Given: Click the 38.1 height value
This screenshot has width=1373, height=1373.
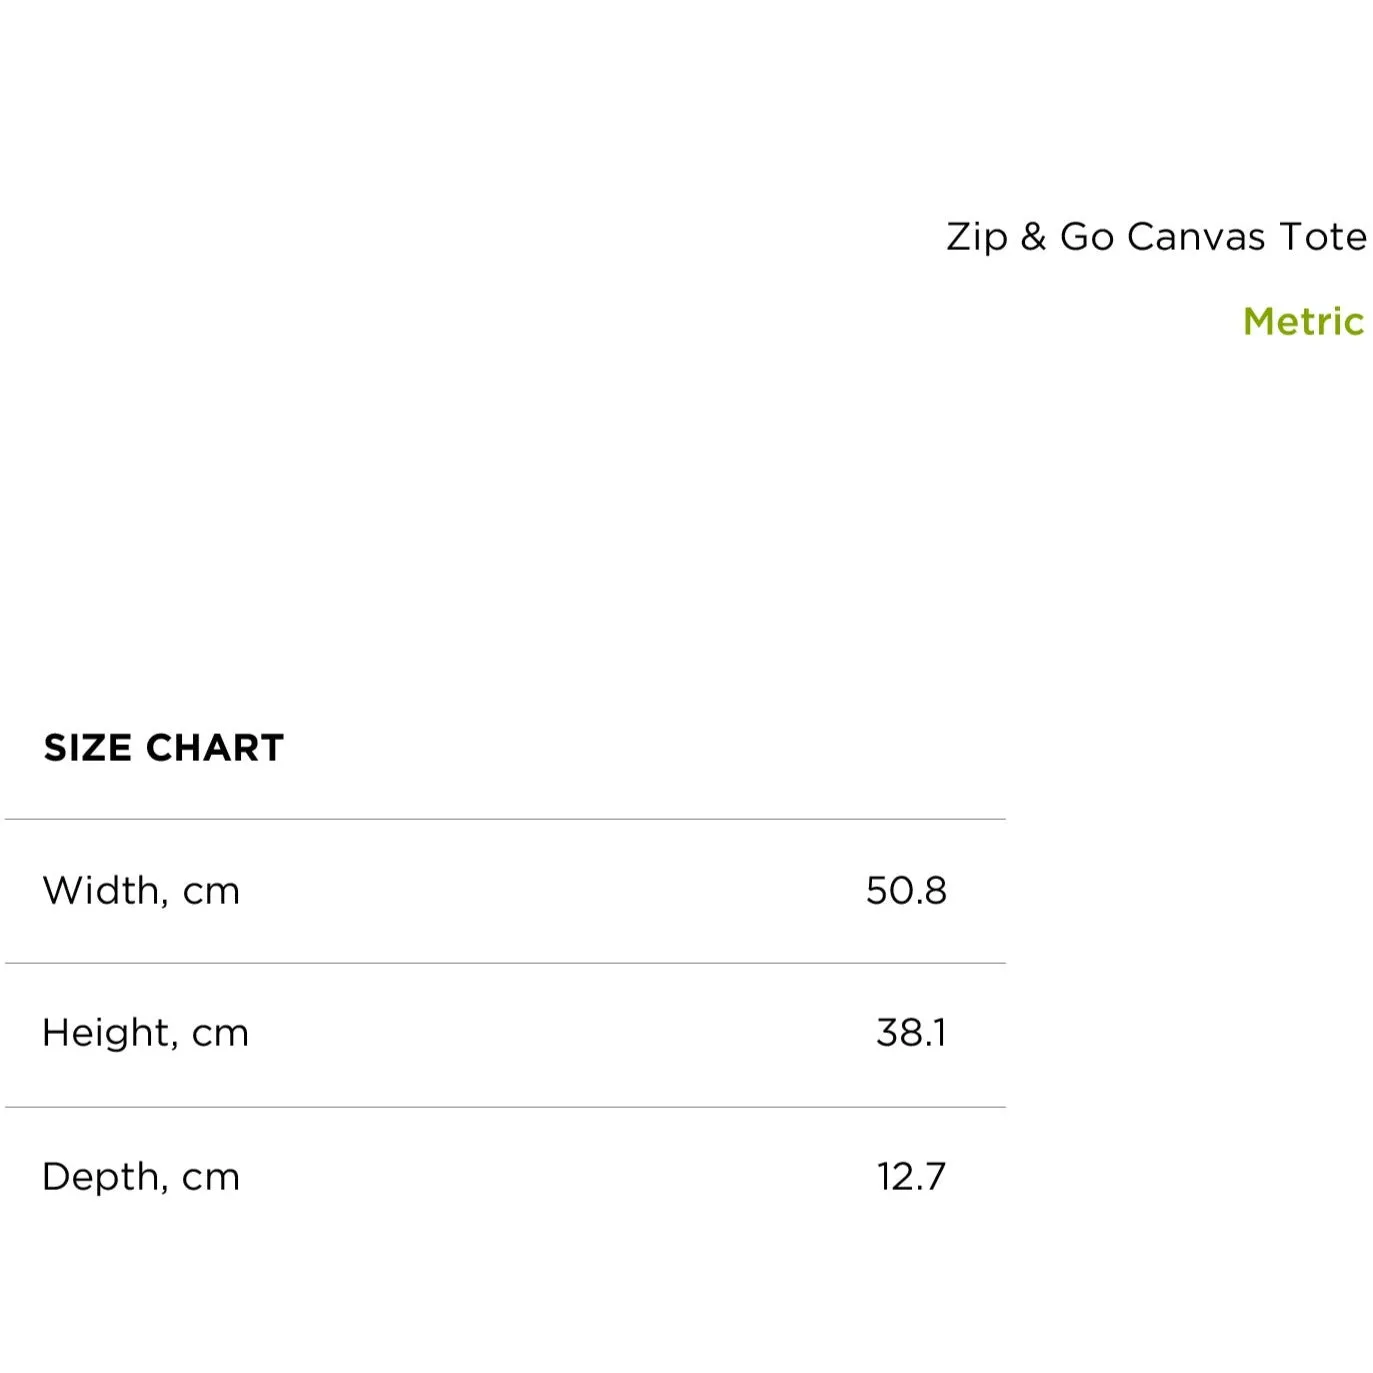Looking at the screenshot, I should 911,1032.
